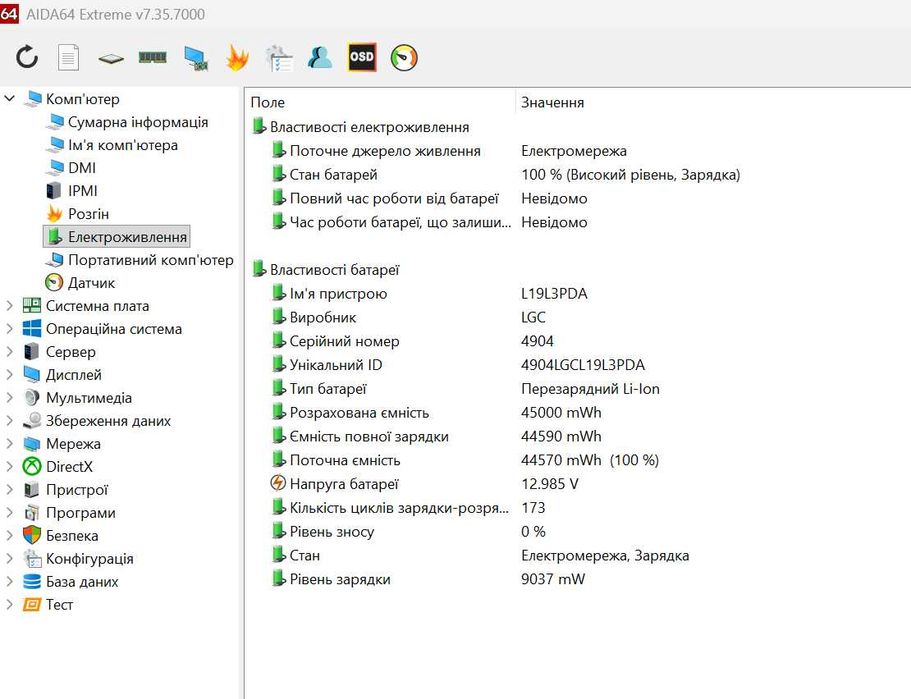Click the flame stress test icon
The height and width of the screenshot is (699, 911).
coord(237,58)
